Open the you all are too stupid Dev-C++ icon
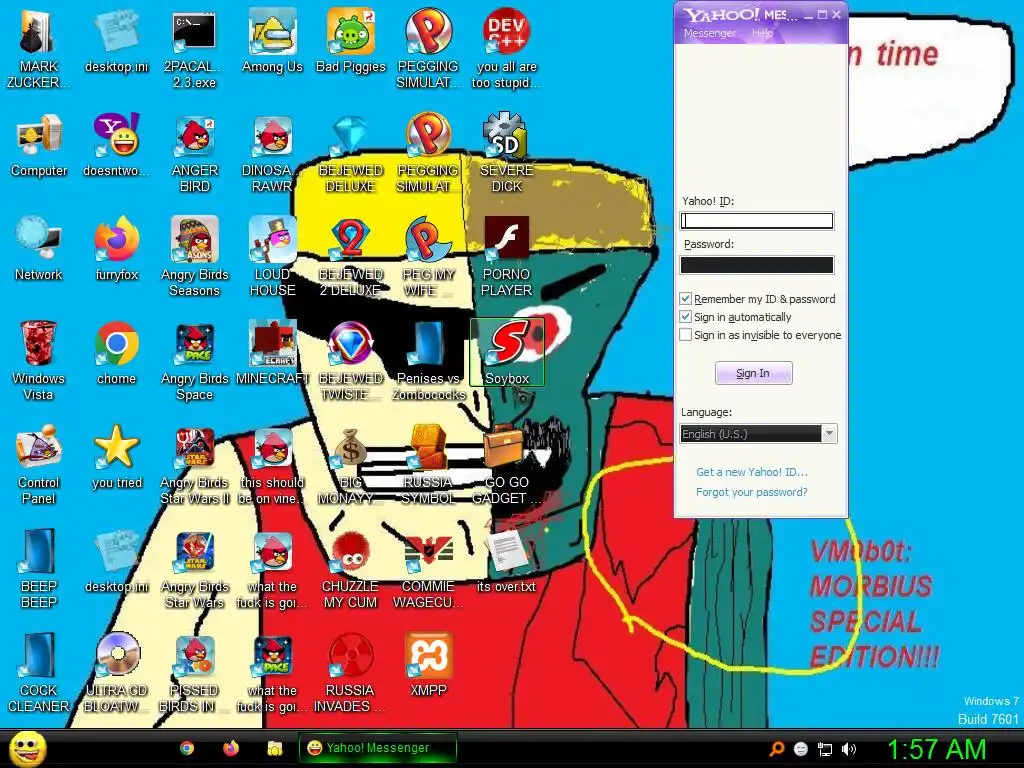Image resolution: width=1024 pixels, height=768 pixels. (x=507, y=49)
